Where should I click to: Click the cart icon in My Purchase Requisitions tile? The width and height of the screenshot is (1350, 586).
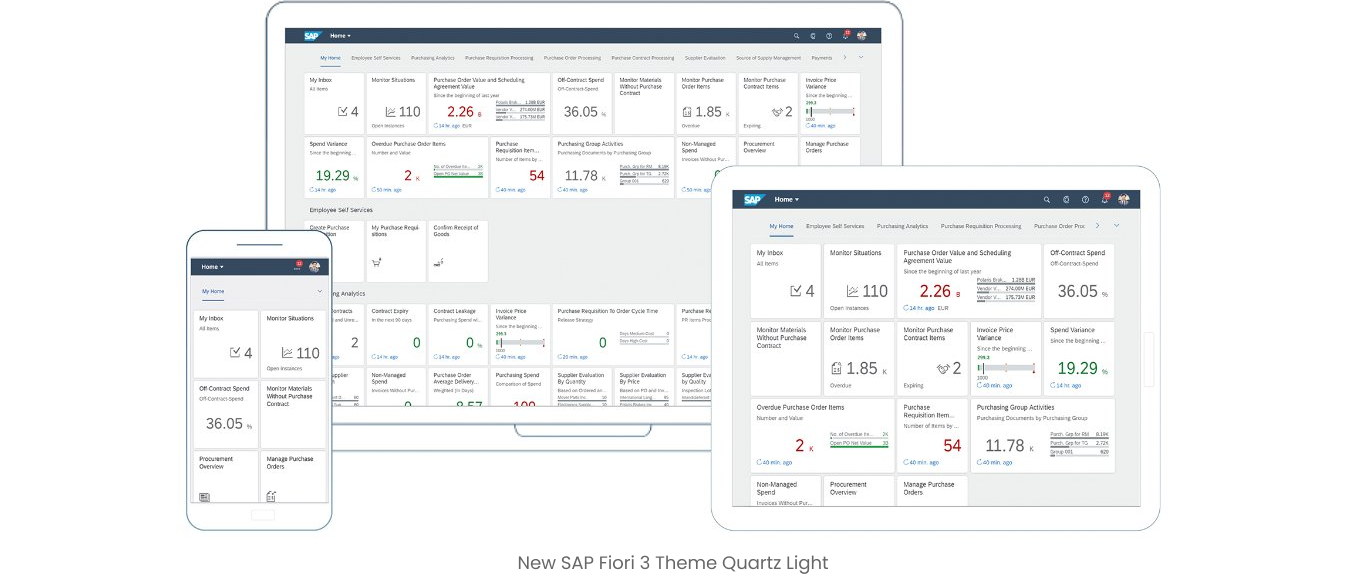coord(376,263)
